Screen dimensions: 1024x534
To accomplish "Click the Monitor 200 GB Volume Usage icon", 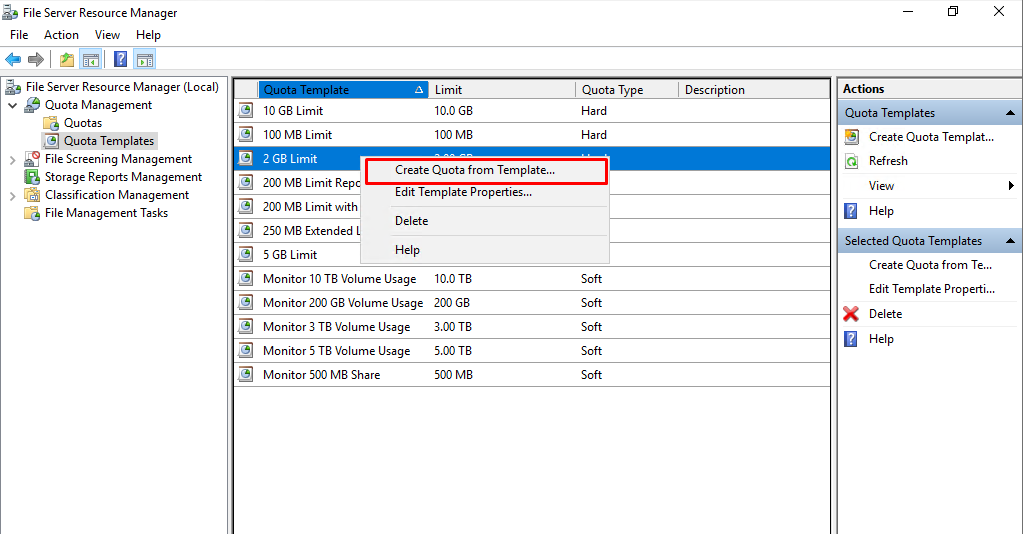I will coord(246,302).
